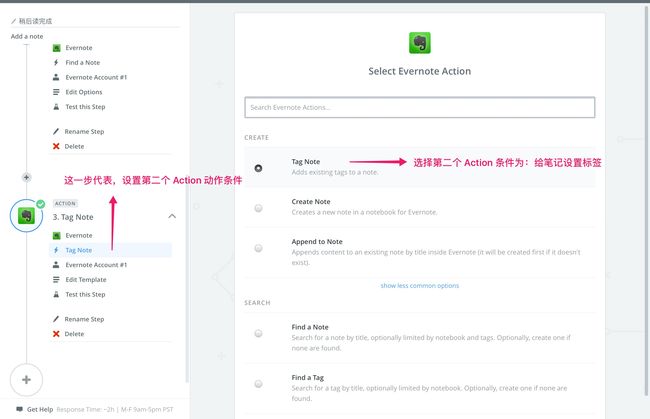Click ACTION badge above 3. Tag Note
Viewport: 650px width, 419px height.
point(65,203)
